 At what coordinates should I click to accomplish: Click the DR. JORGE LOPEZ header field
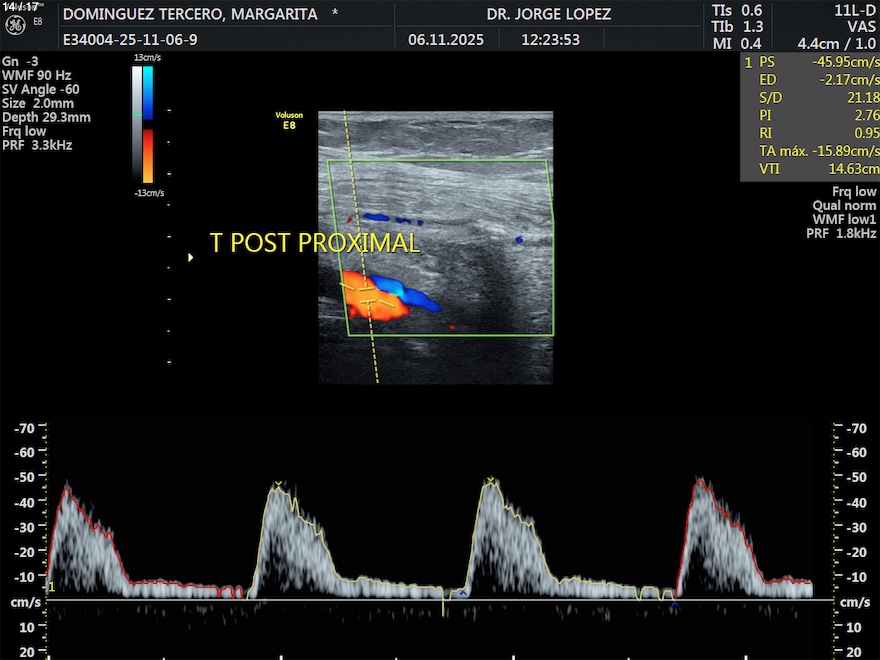tap(548, 14)
